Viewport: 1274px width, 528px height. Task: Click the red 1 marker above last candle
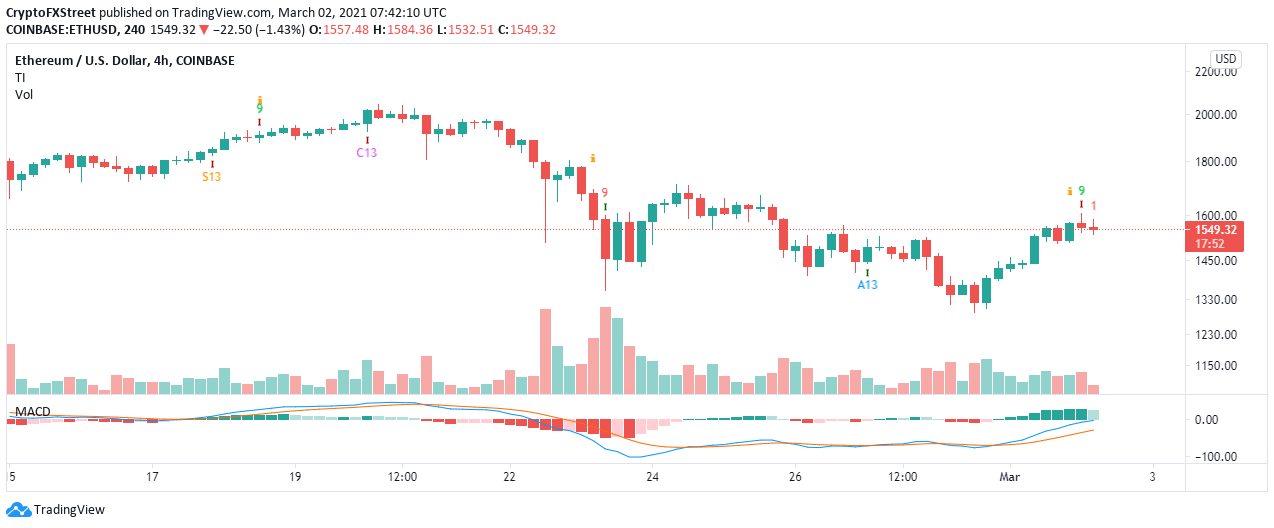point(1094,205)
